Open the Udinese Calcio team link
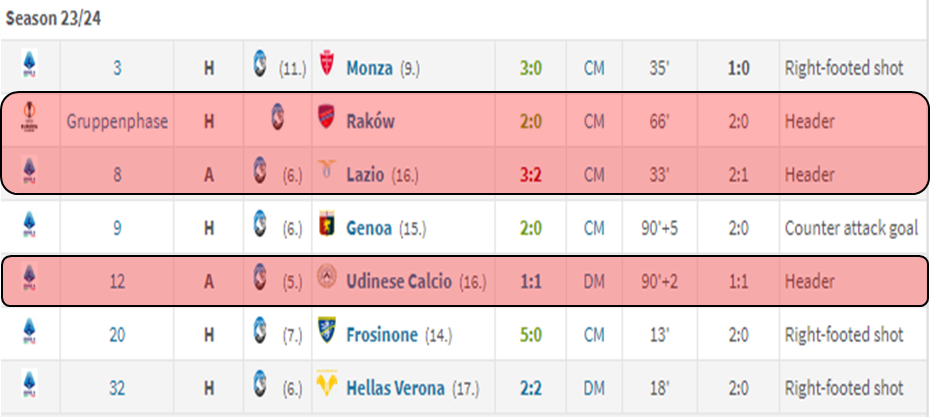The height and width of the screenshot is (417, 930). coord(399,281)
